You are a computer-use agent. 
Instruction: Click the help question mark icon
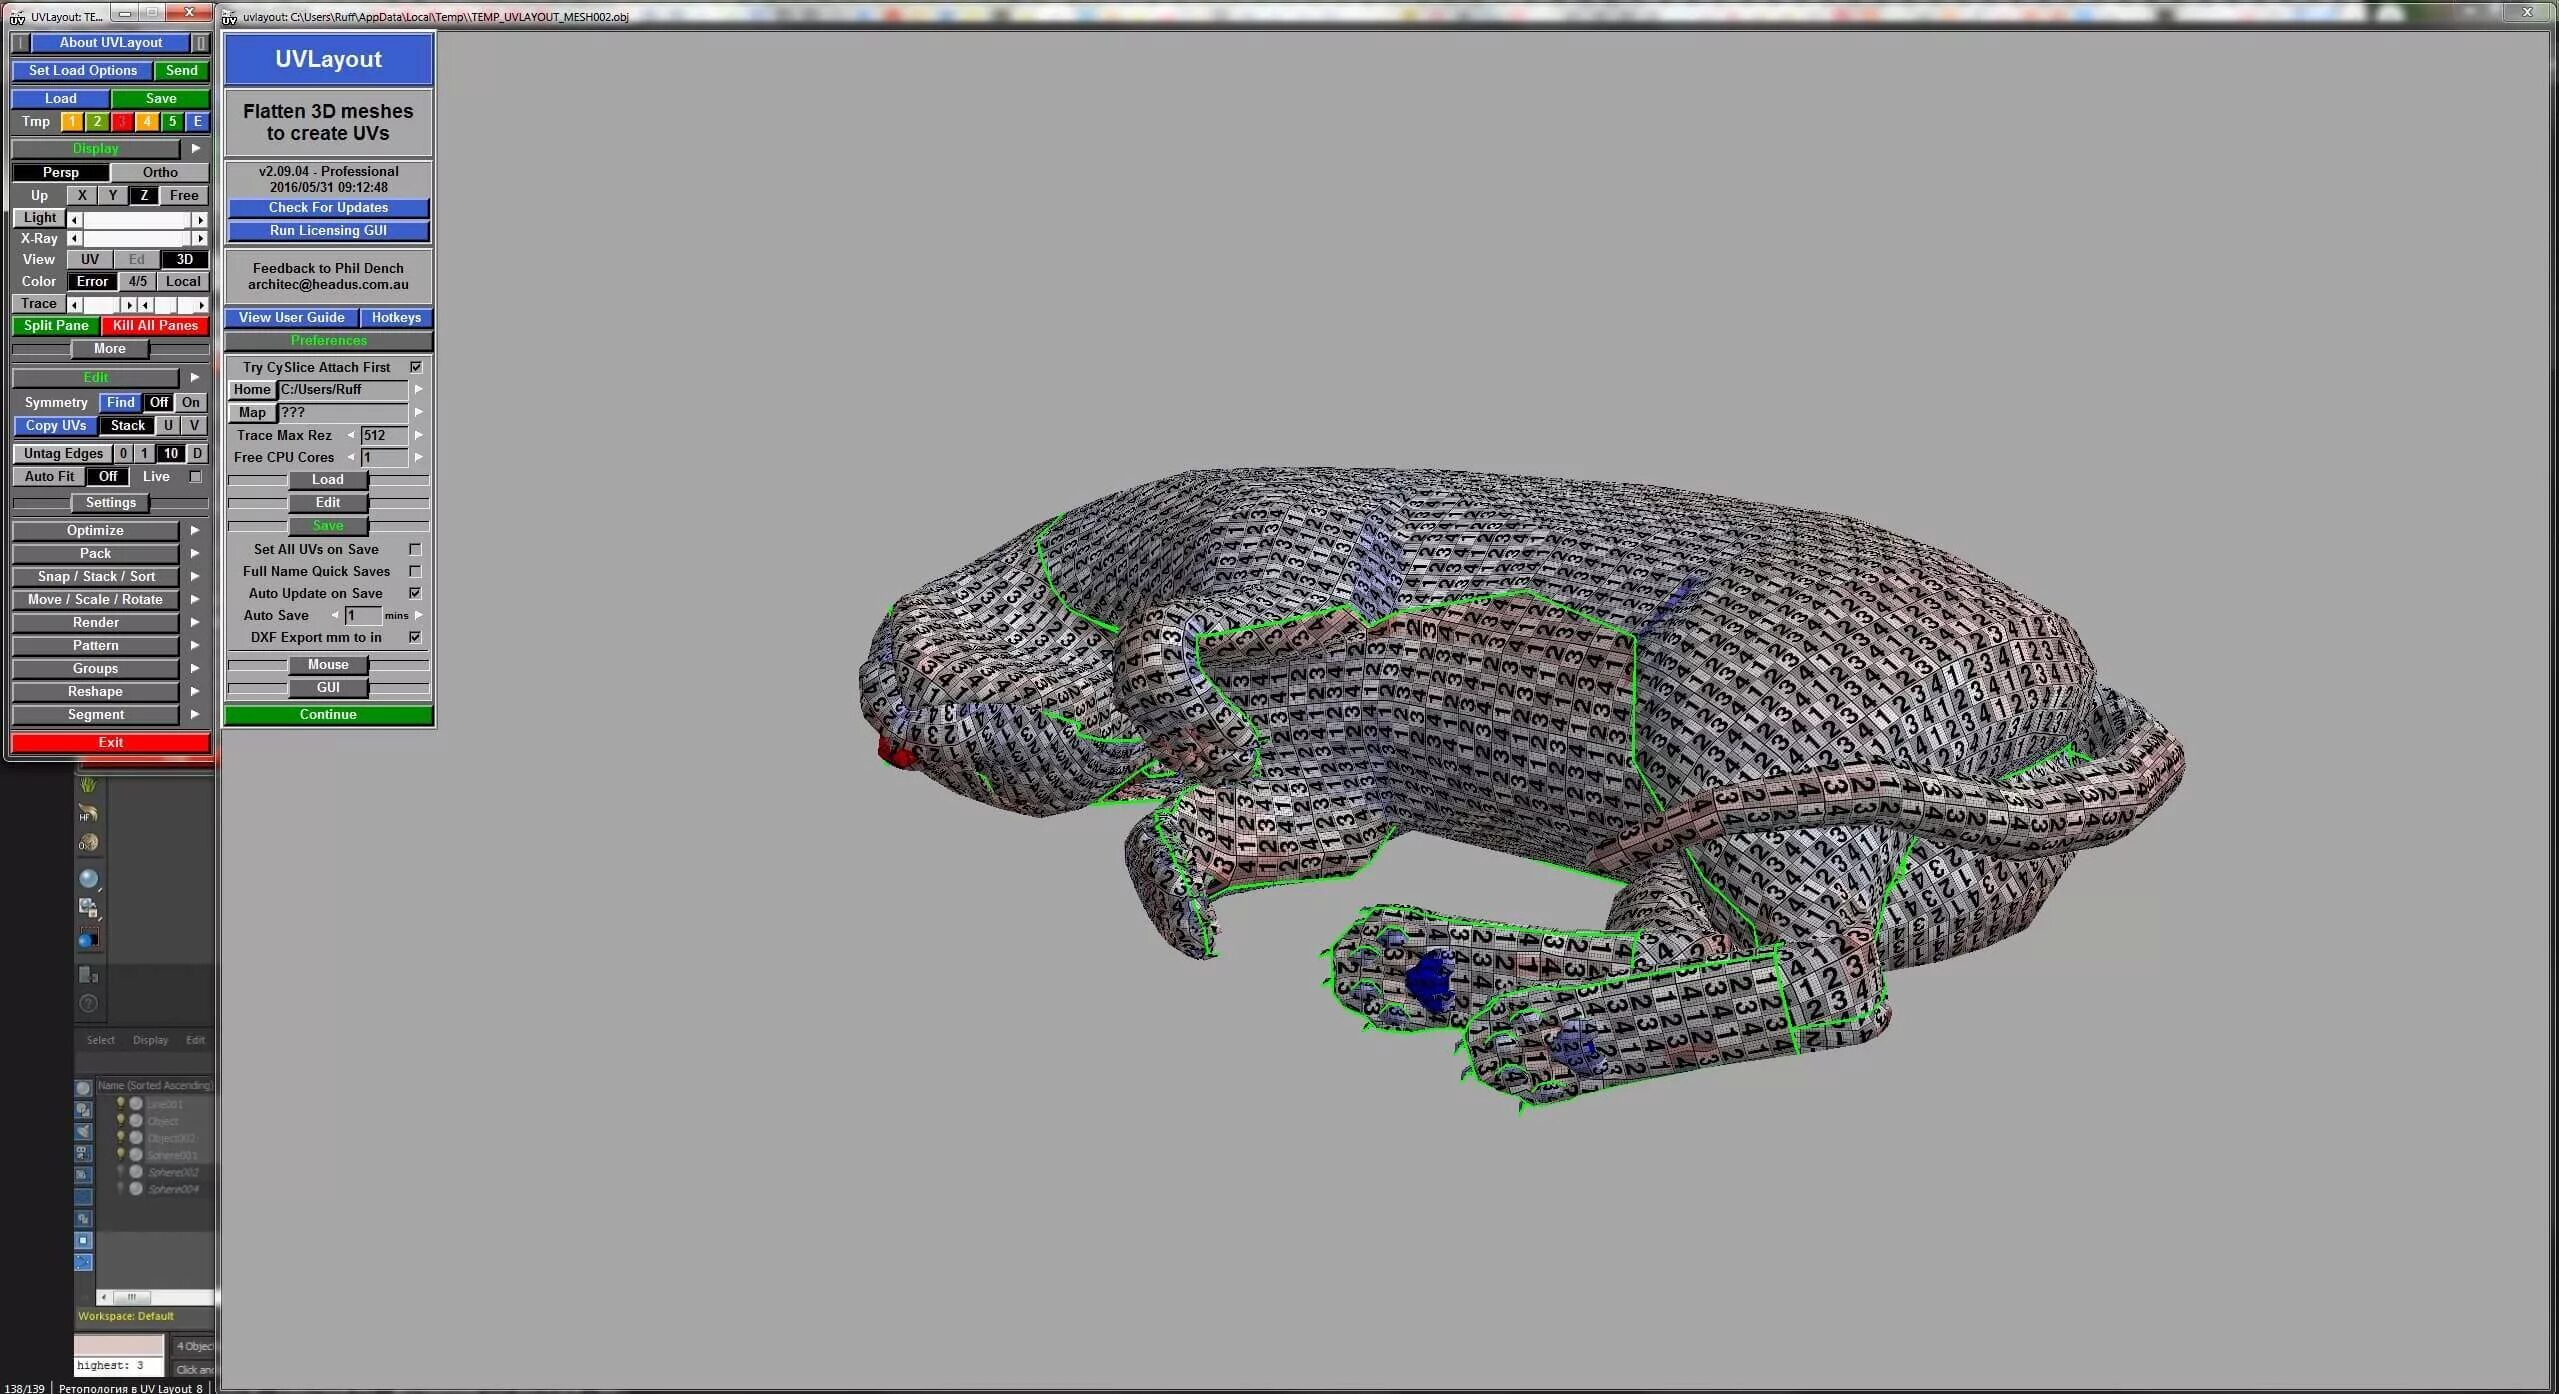click(88, 1003)
